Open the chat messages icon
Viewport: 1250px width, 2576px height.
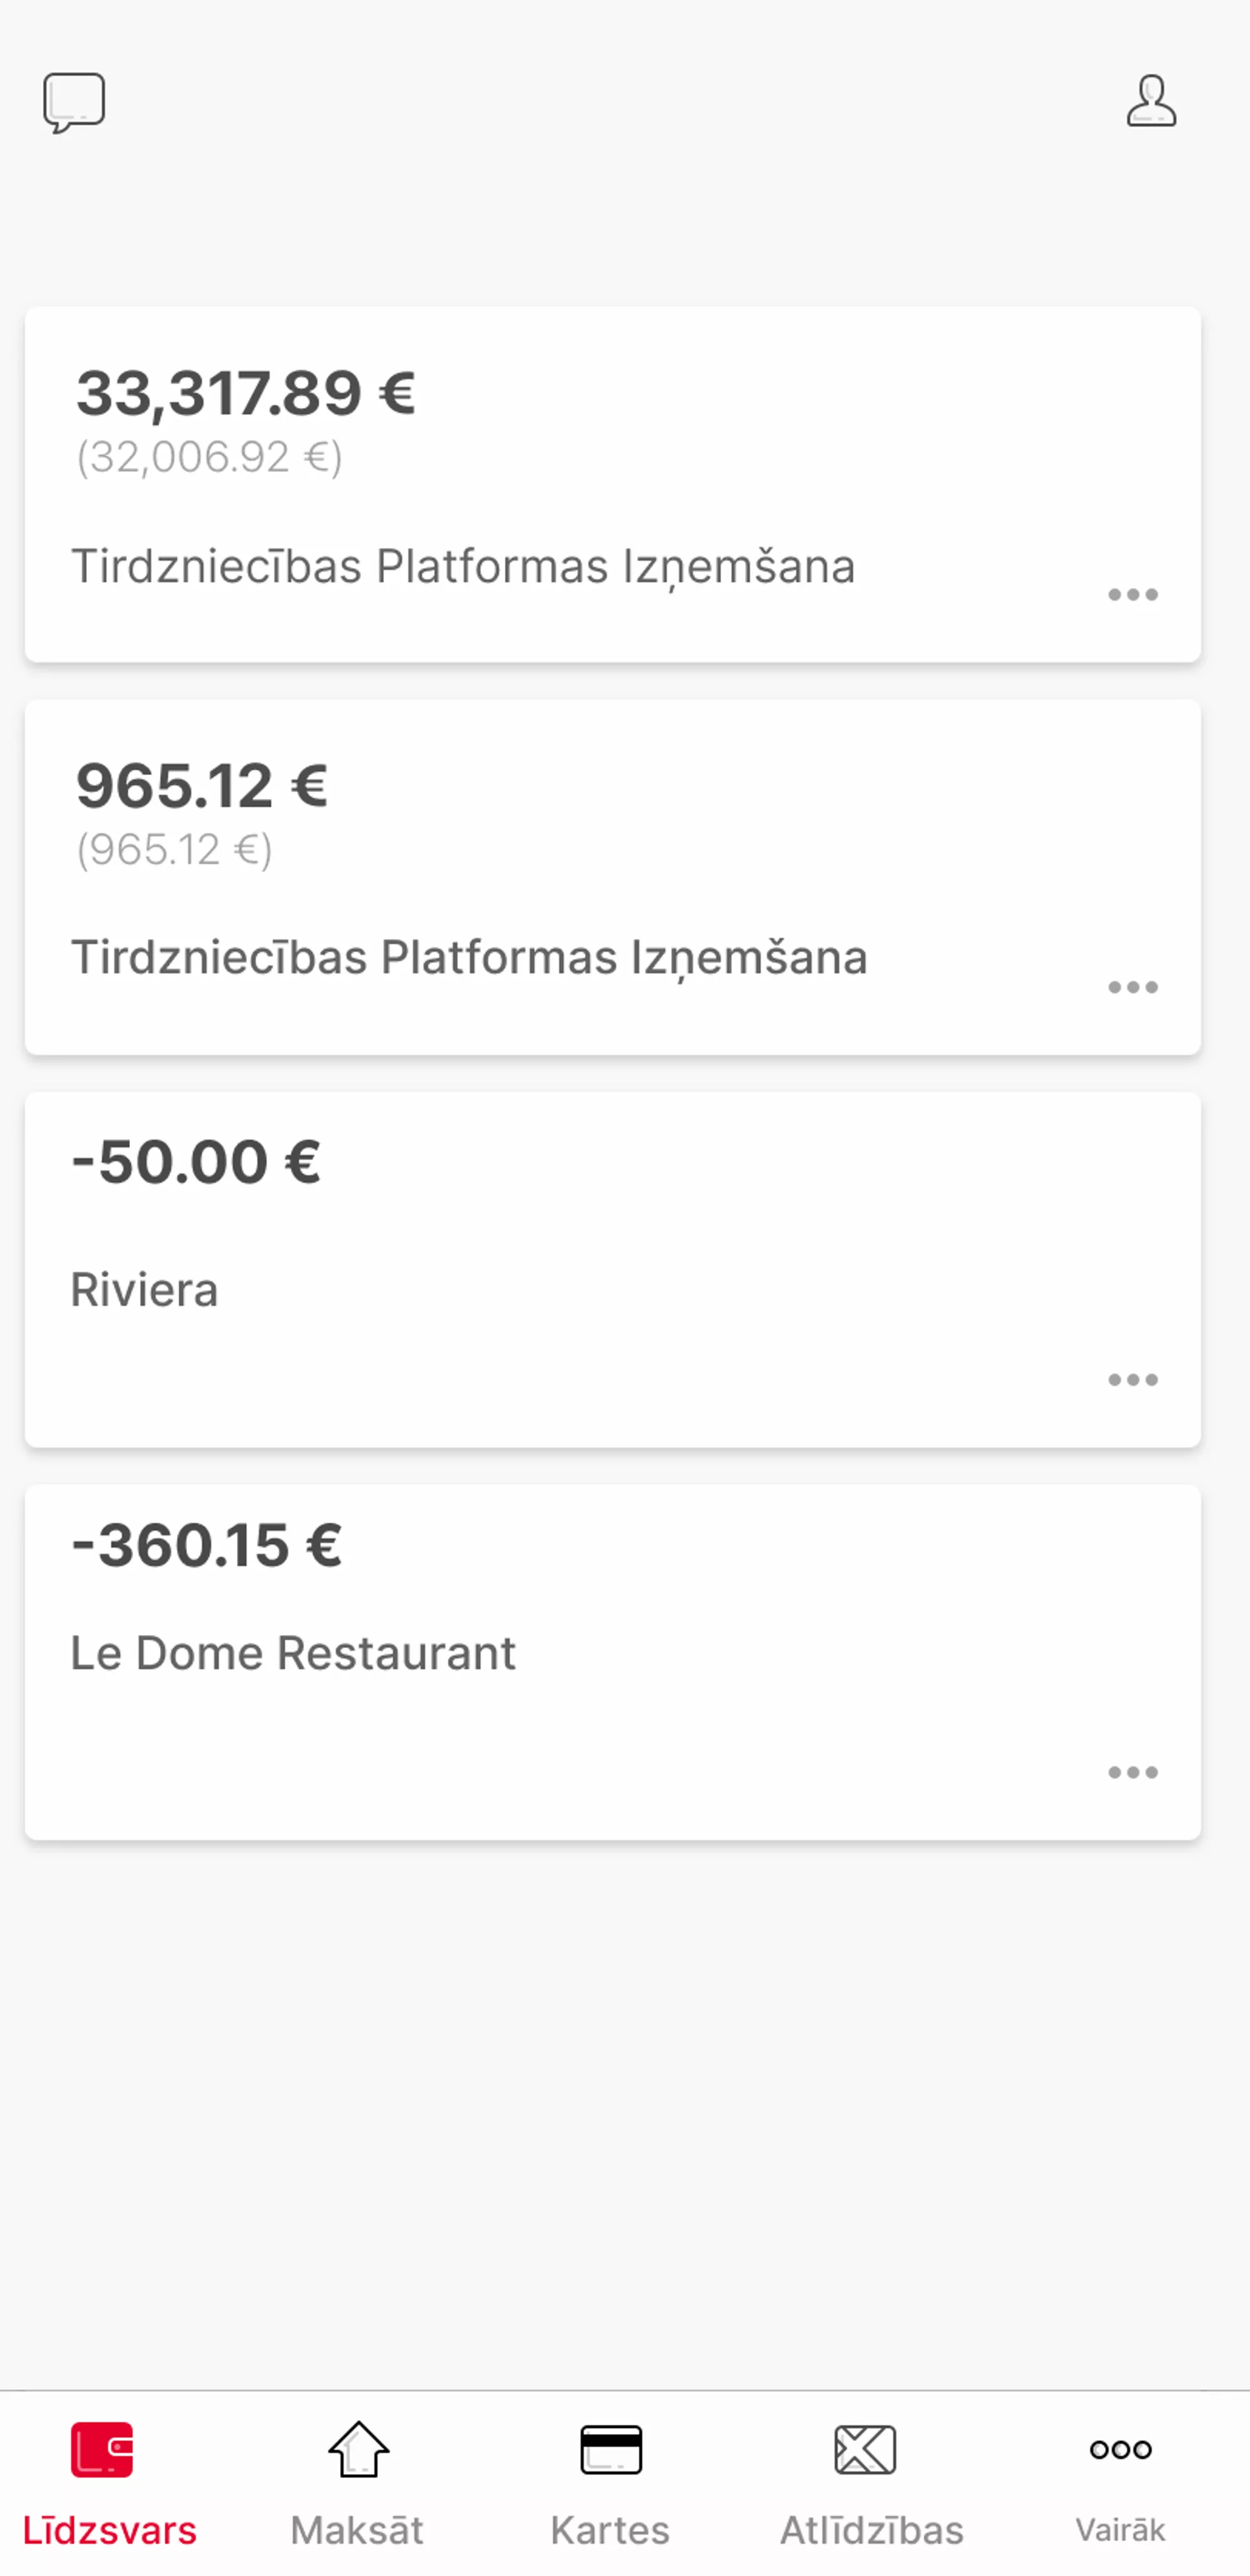pyautogui.click(x=74, y=102)
